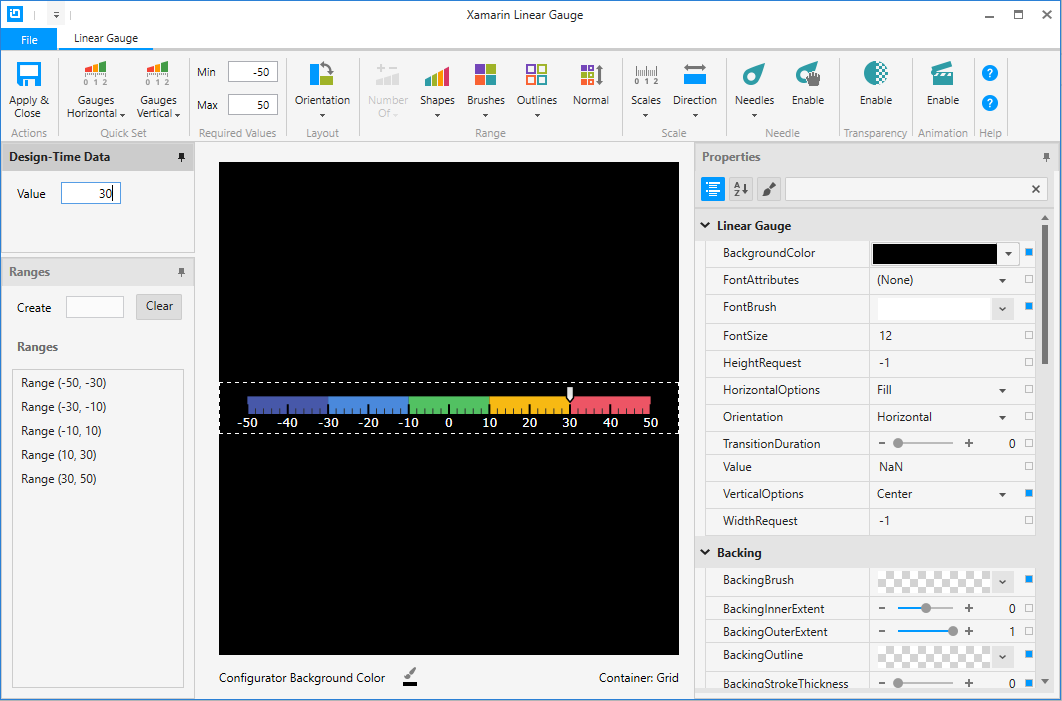This screenshot has height=701, width=1062.
Task: Click the Max required value field
Action: click(253, 105)
